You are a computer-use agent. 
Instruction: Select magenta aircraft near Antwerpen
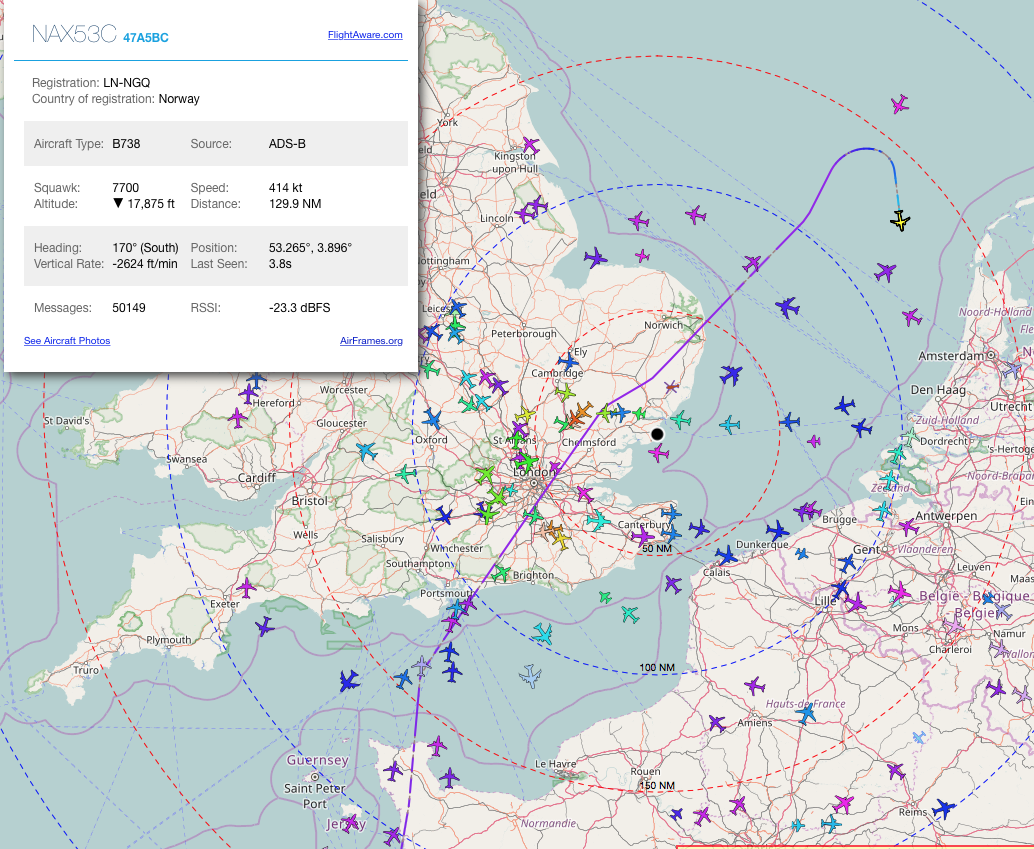pyautogui.click(x=908, y=527)
